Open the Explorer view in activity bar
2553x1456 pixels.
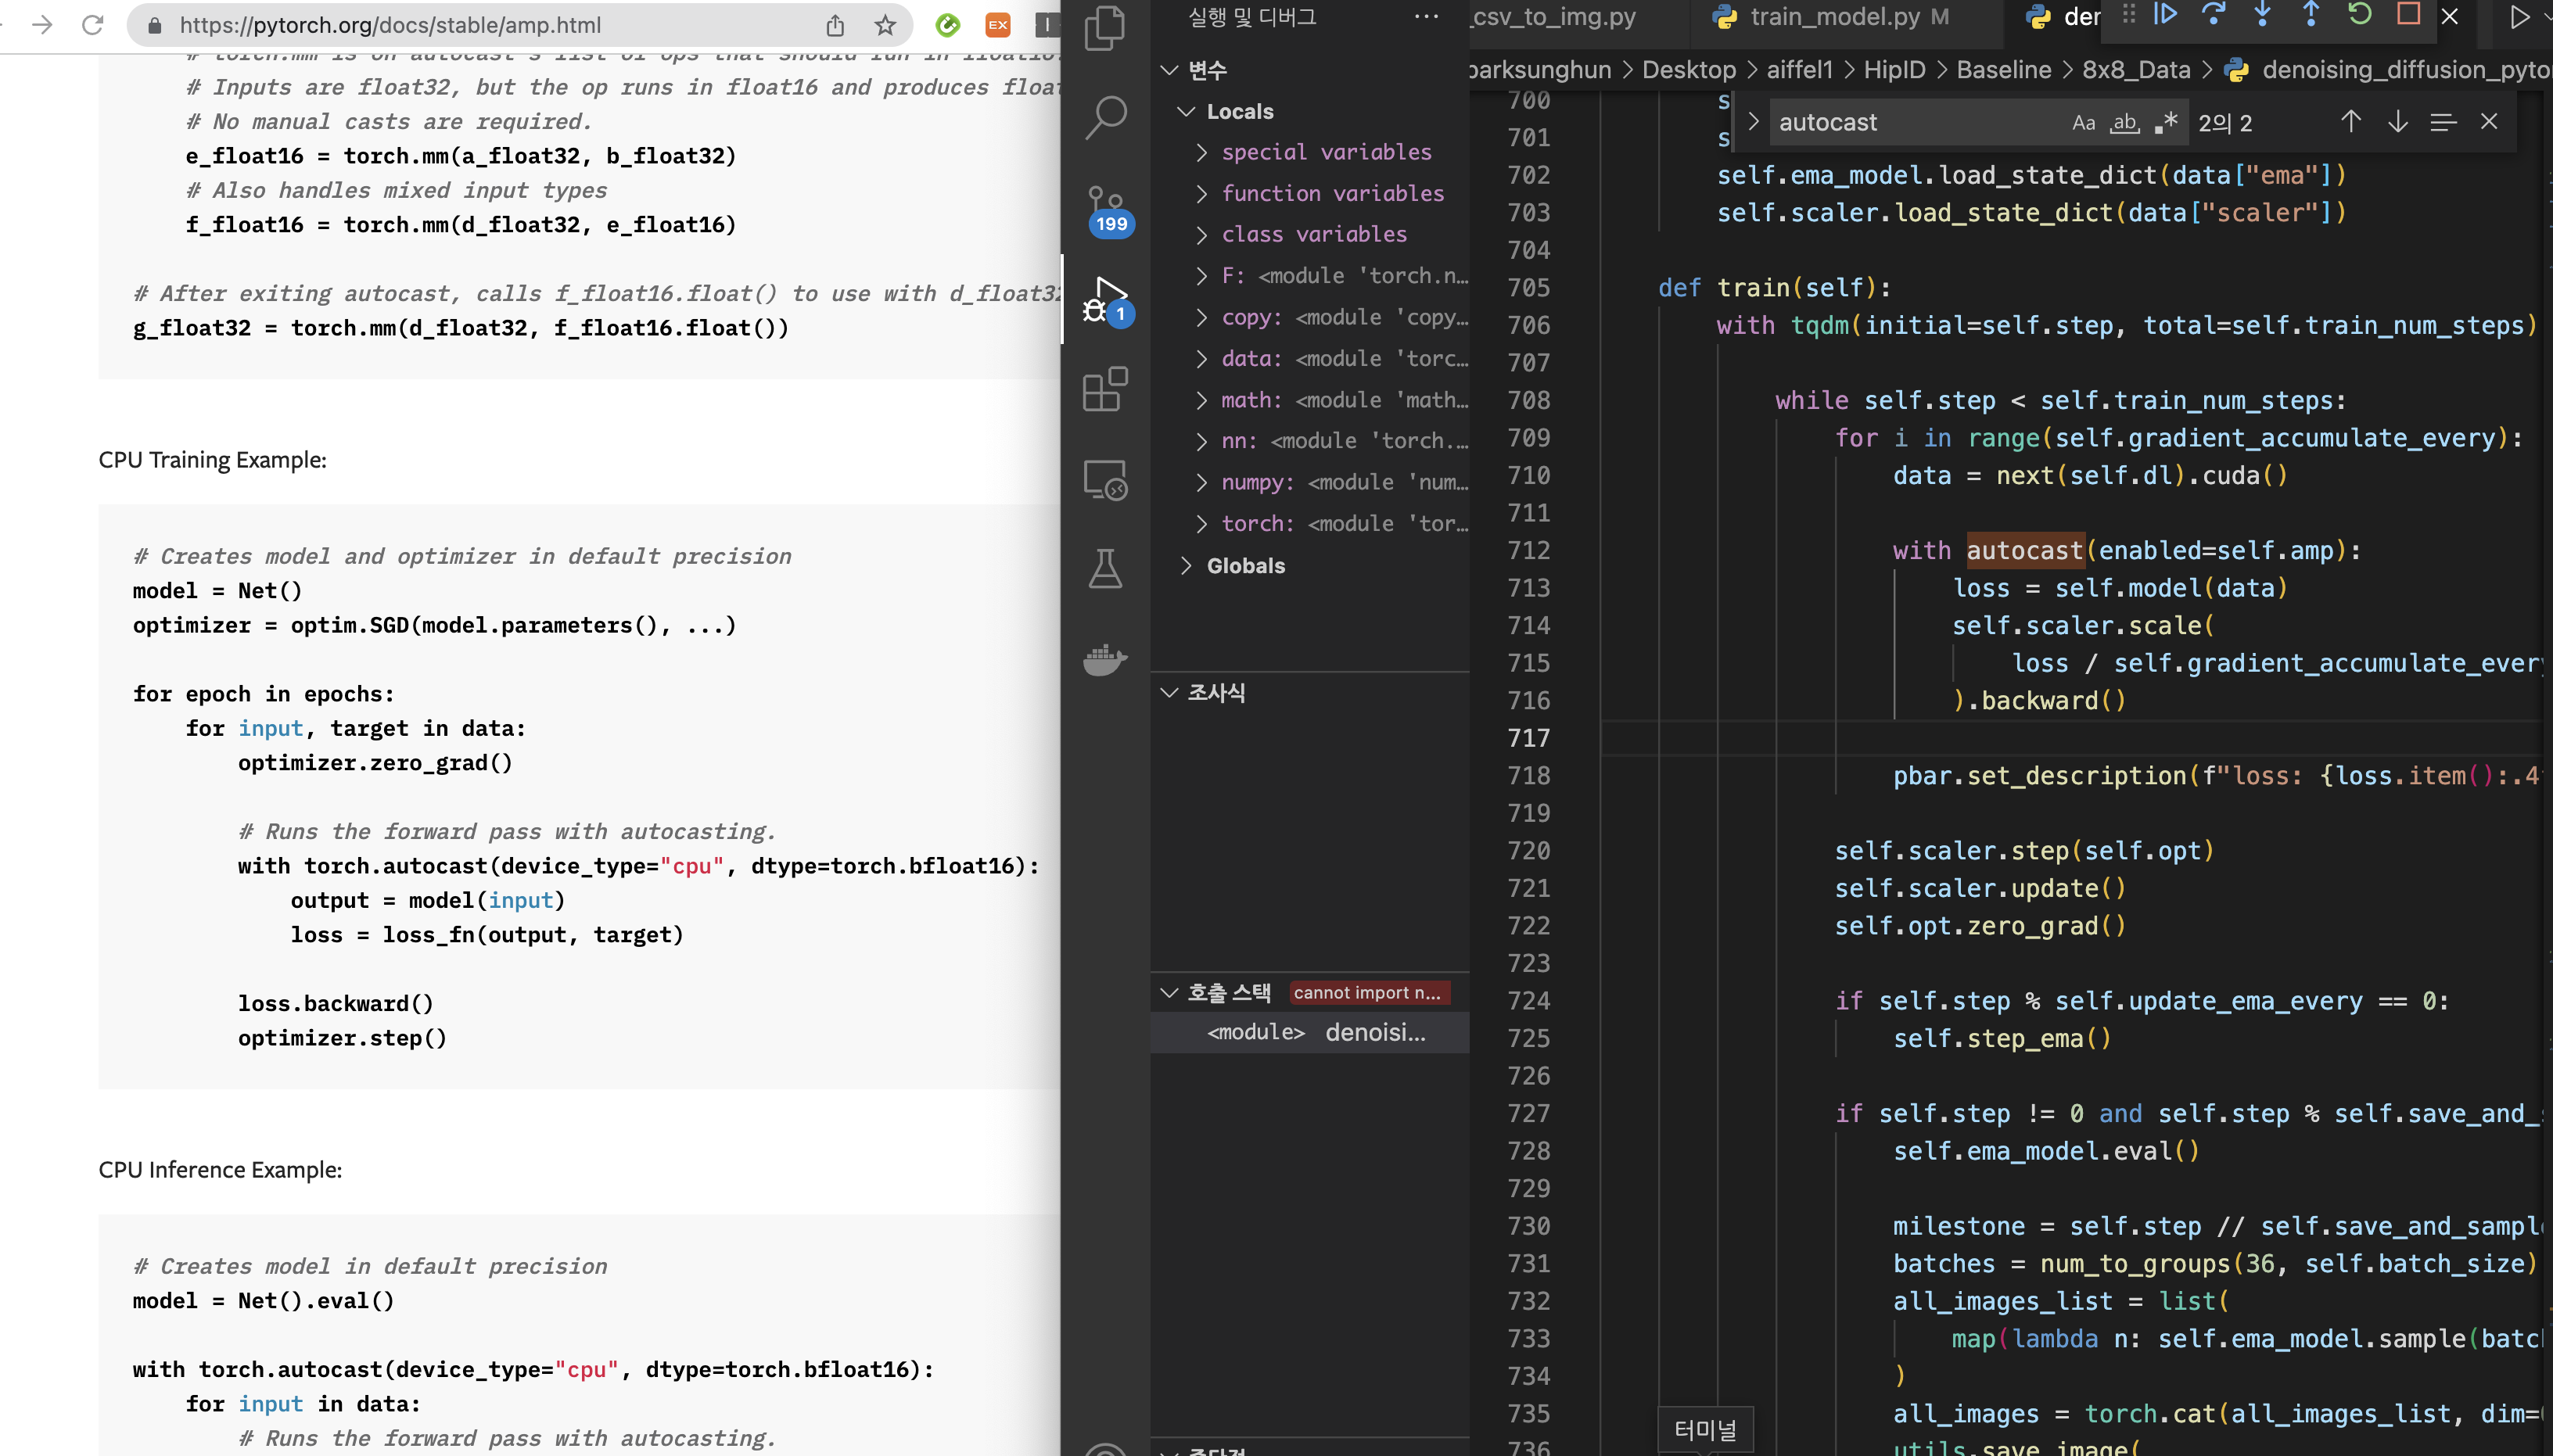point(1105,28)
